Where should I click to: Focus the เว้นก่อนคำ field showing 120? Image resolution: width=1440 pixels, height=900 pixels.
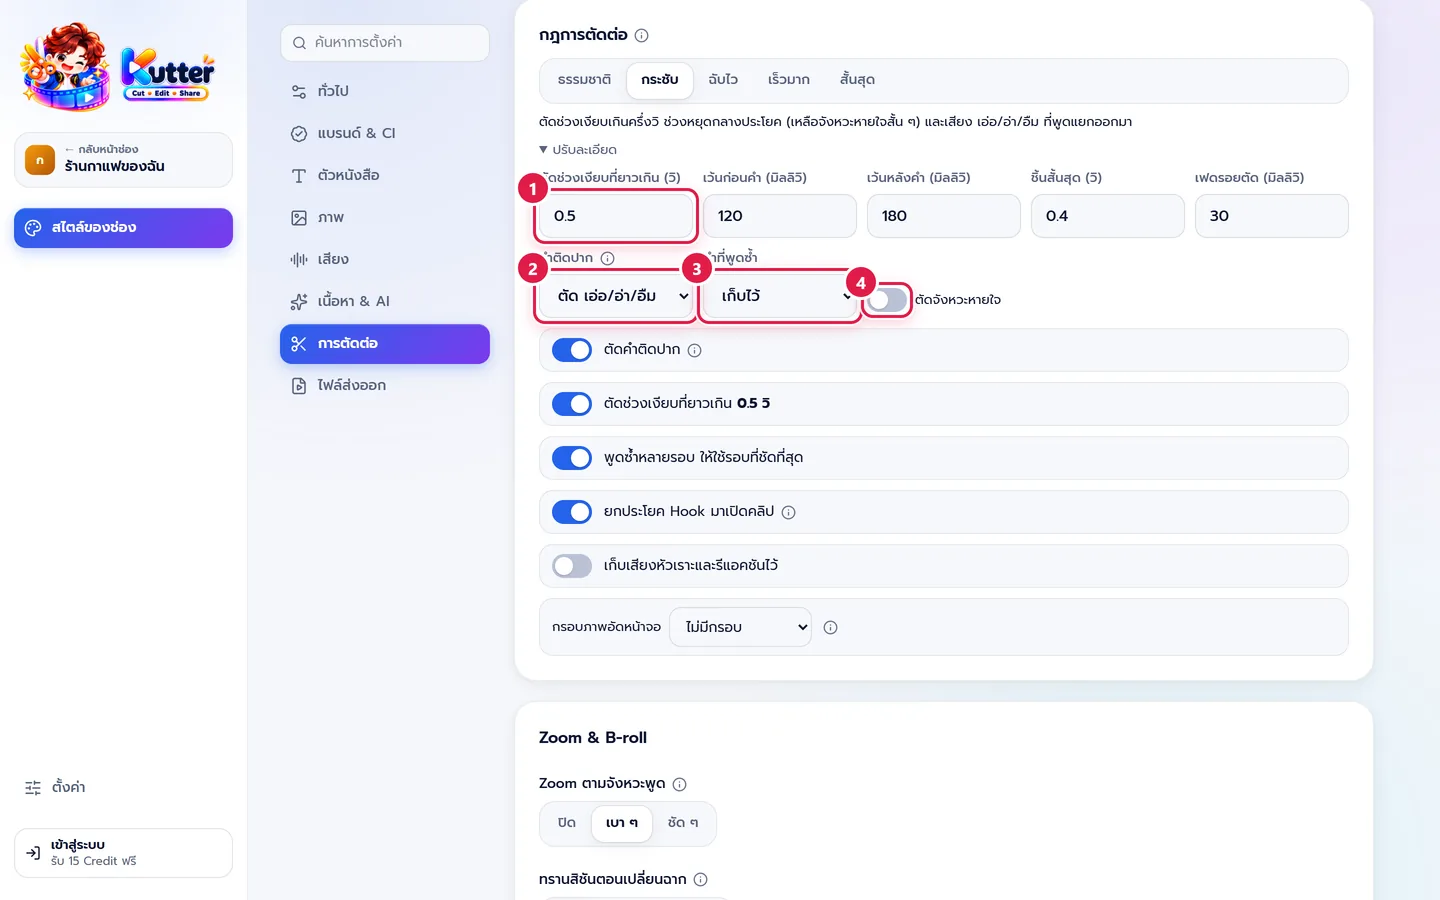point(780,216)
